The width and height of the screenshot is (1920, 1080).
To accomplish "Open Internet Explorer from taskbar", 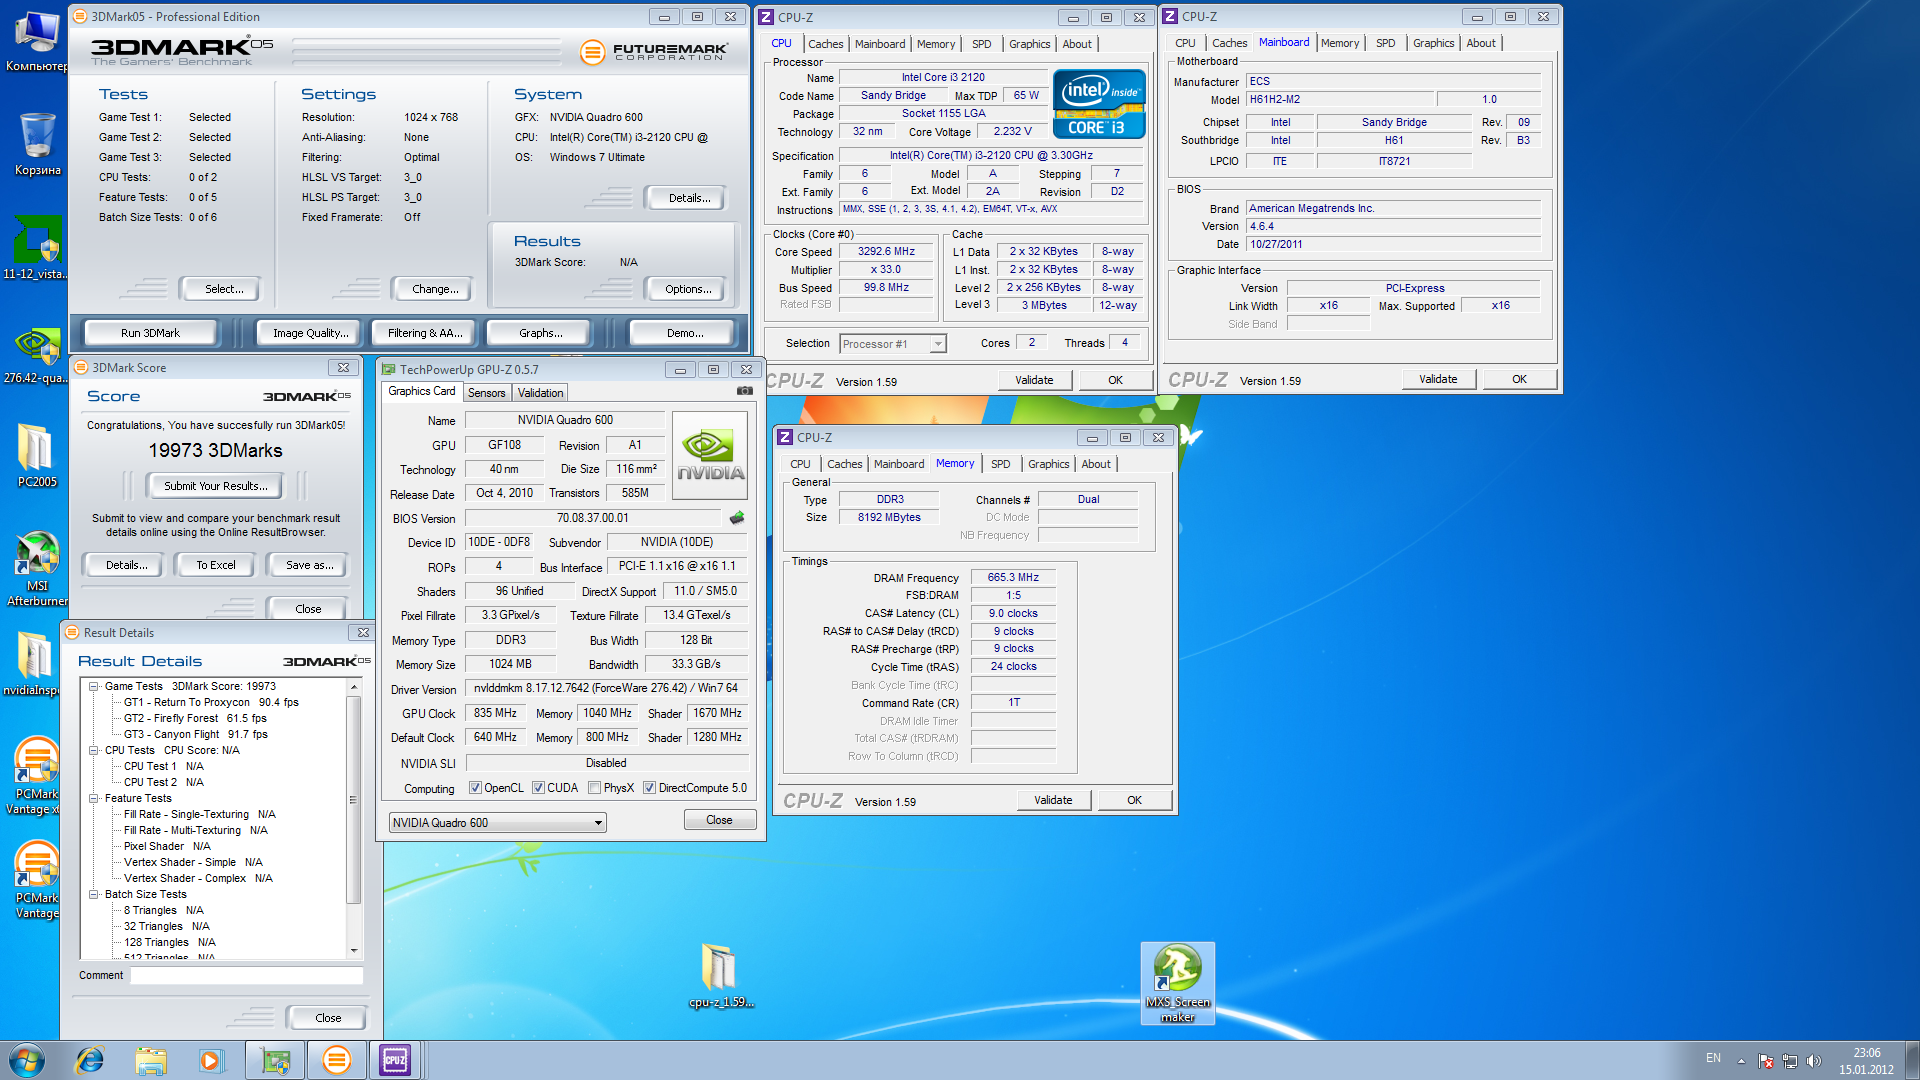I will 90,1060.
